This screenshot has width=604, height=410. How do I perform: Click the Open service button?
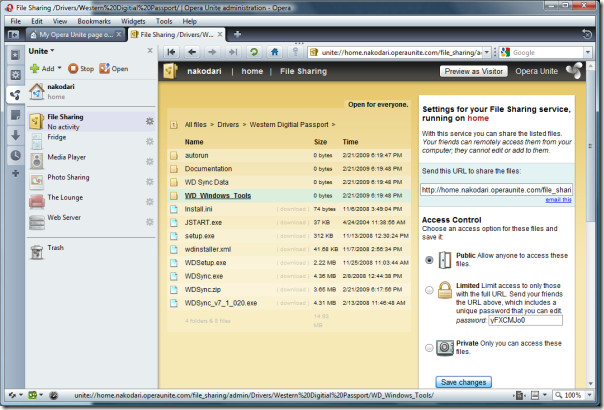coord(114,69)
